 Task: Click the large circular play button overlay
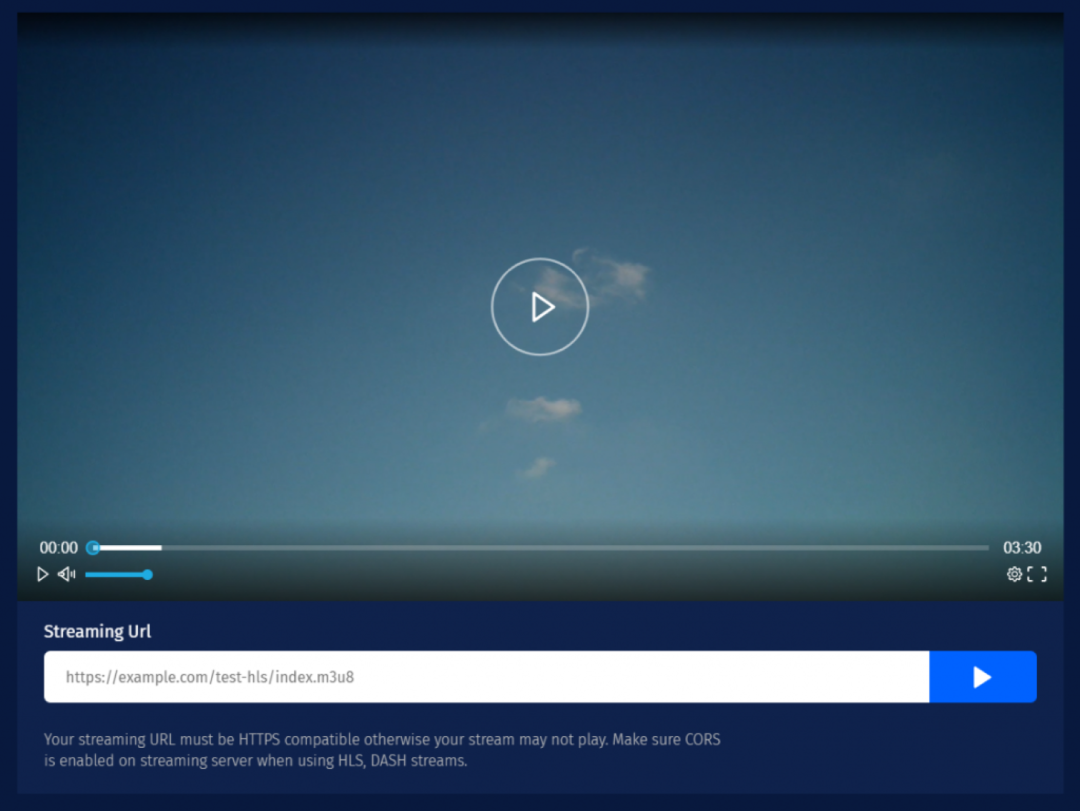(540, 307)
